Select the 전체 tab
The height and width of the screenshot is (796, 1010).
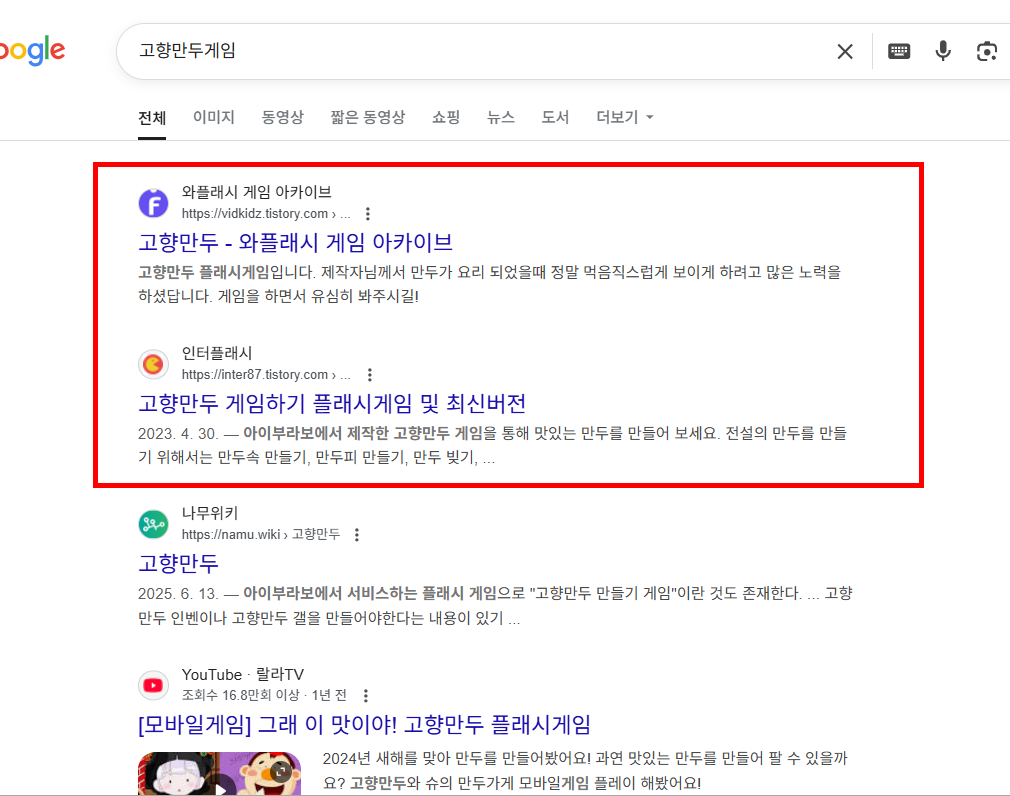152,118
